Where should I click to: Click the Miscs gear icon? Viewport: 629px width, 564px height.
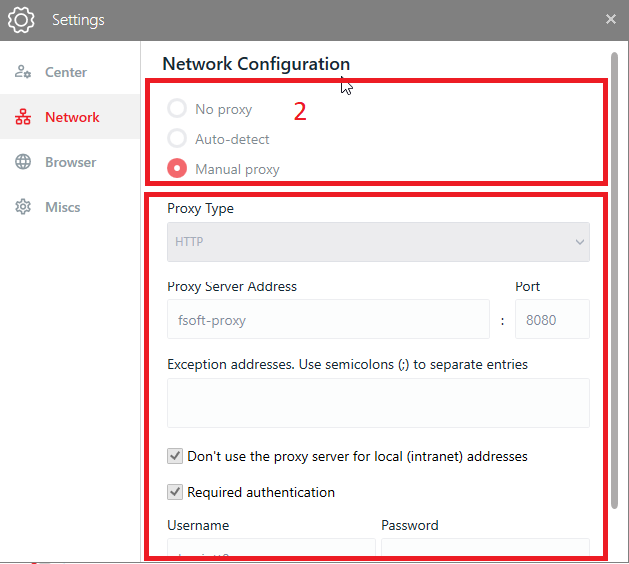tap(23, 207)
